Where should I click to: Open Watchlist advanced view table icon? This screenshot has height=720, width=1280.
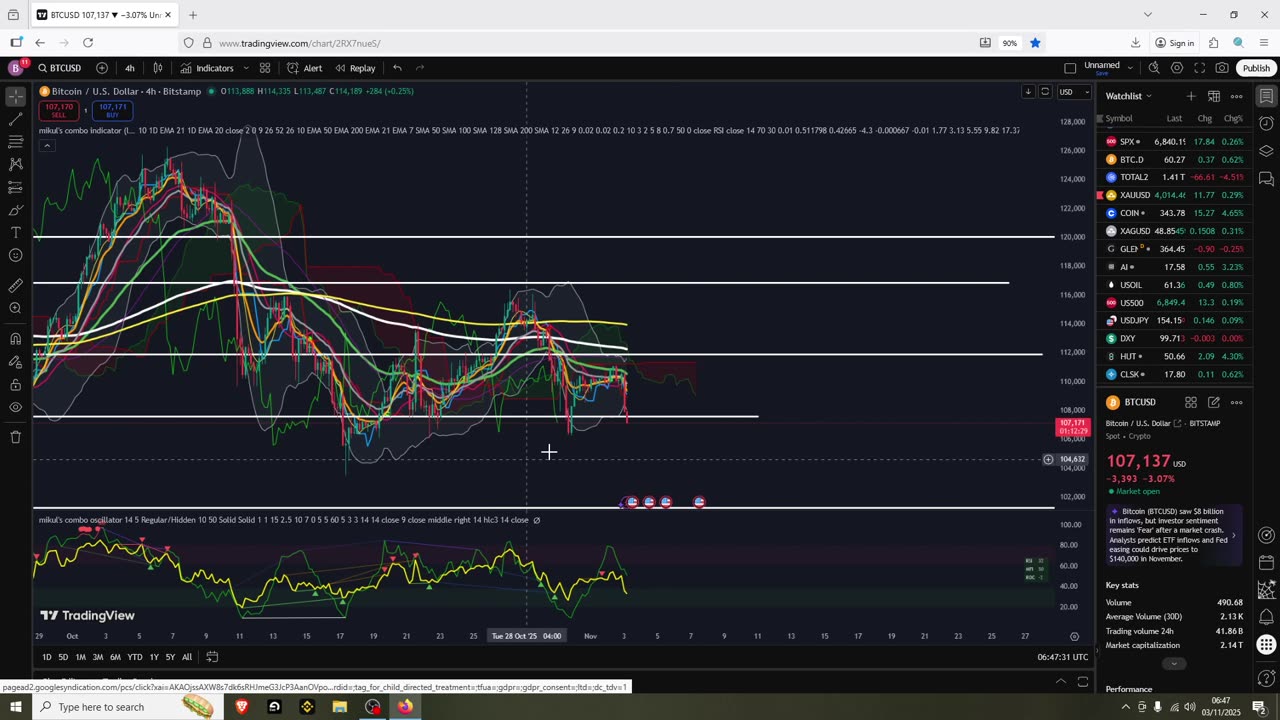coord(1214,96)
